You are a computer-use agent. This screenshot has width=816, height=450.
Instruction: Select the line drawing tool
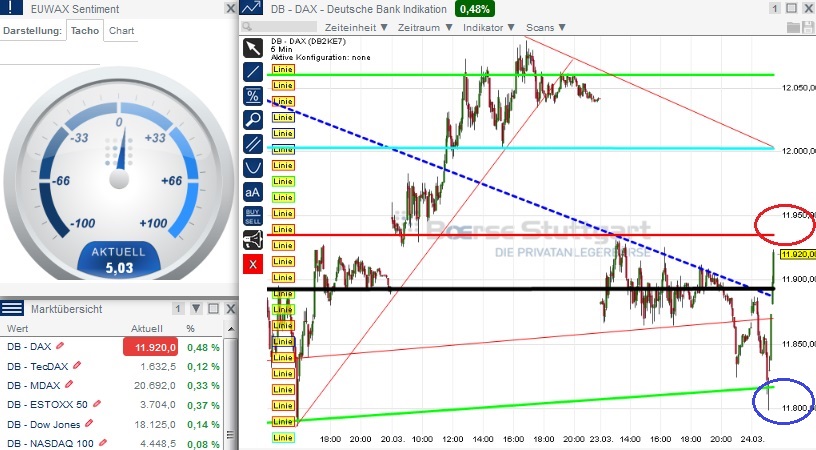pos(253,72)
